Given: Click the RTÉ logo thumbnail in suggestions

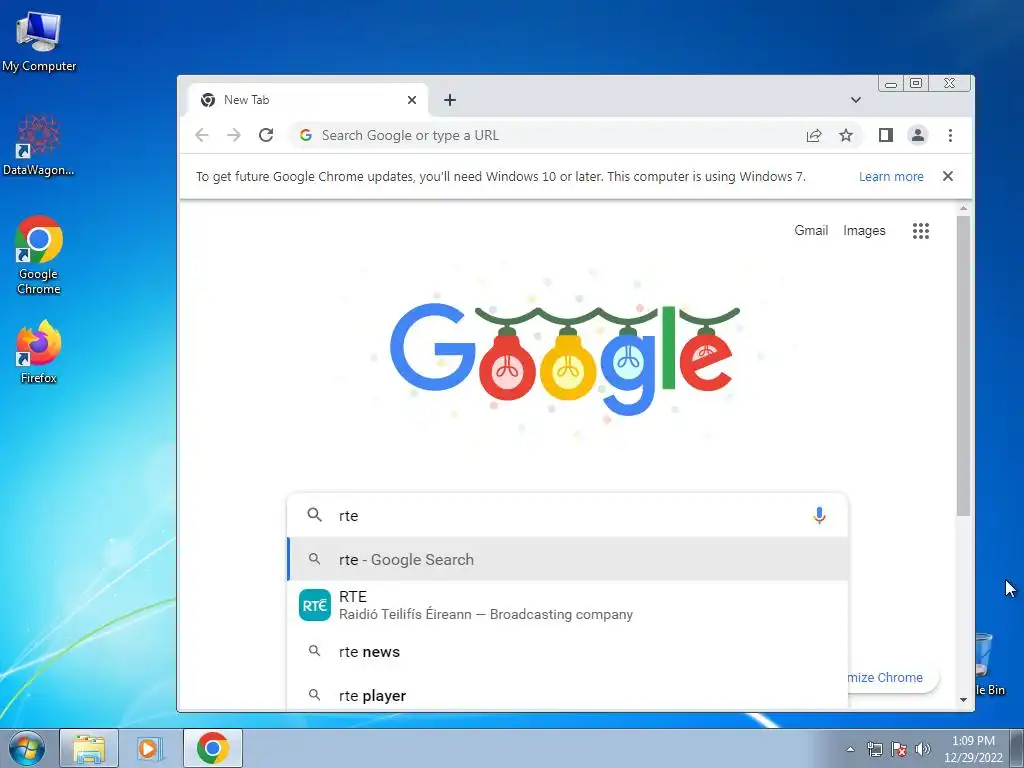Looking at the screenshot, I should click(315, 605).
